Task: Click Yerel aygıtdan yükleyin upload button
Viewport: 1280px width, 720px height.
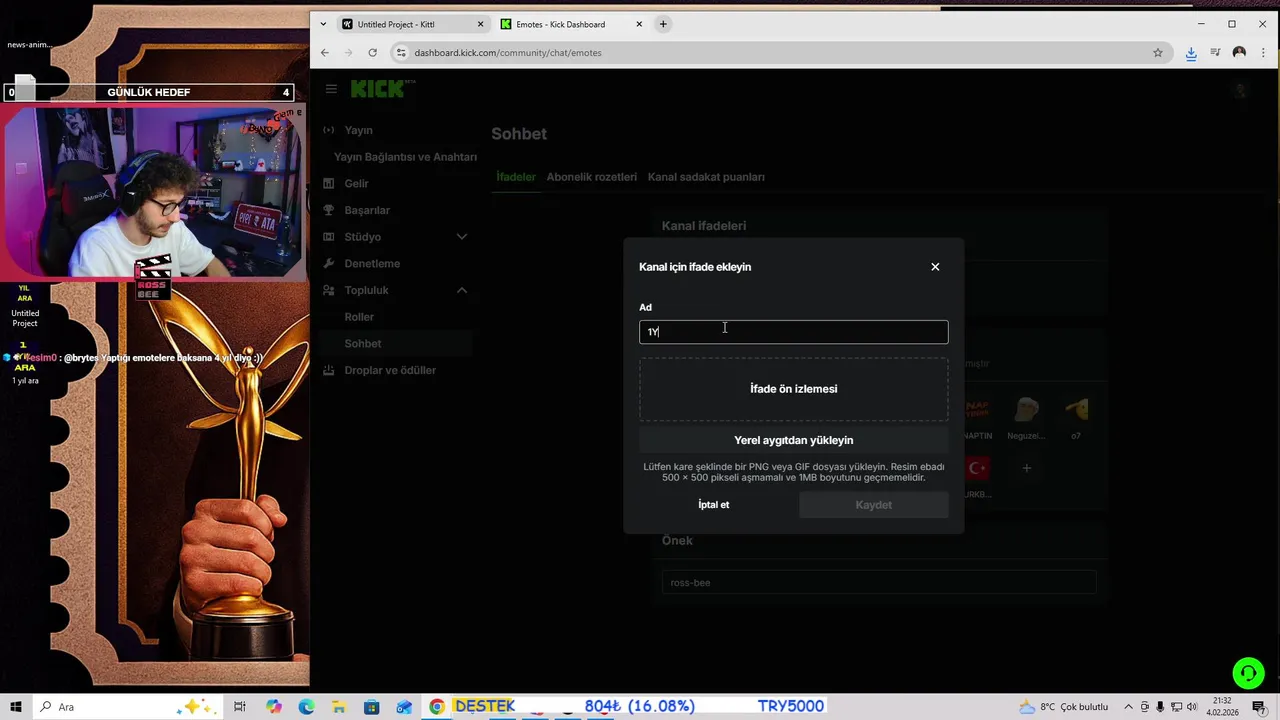Action: point(794,440)
